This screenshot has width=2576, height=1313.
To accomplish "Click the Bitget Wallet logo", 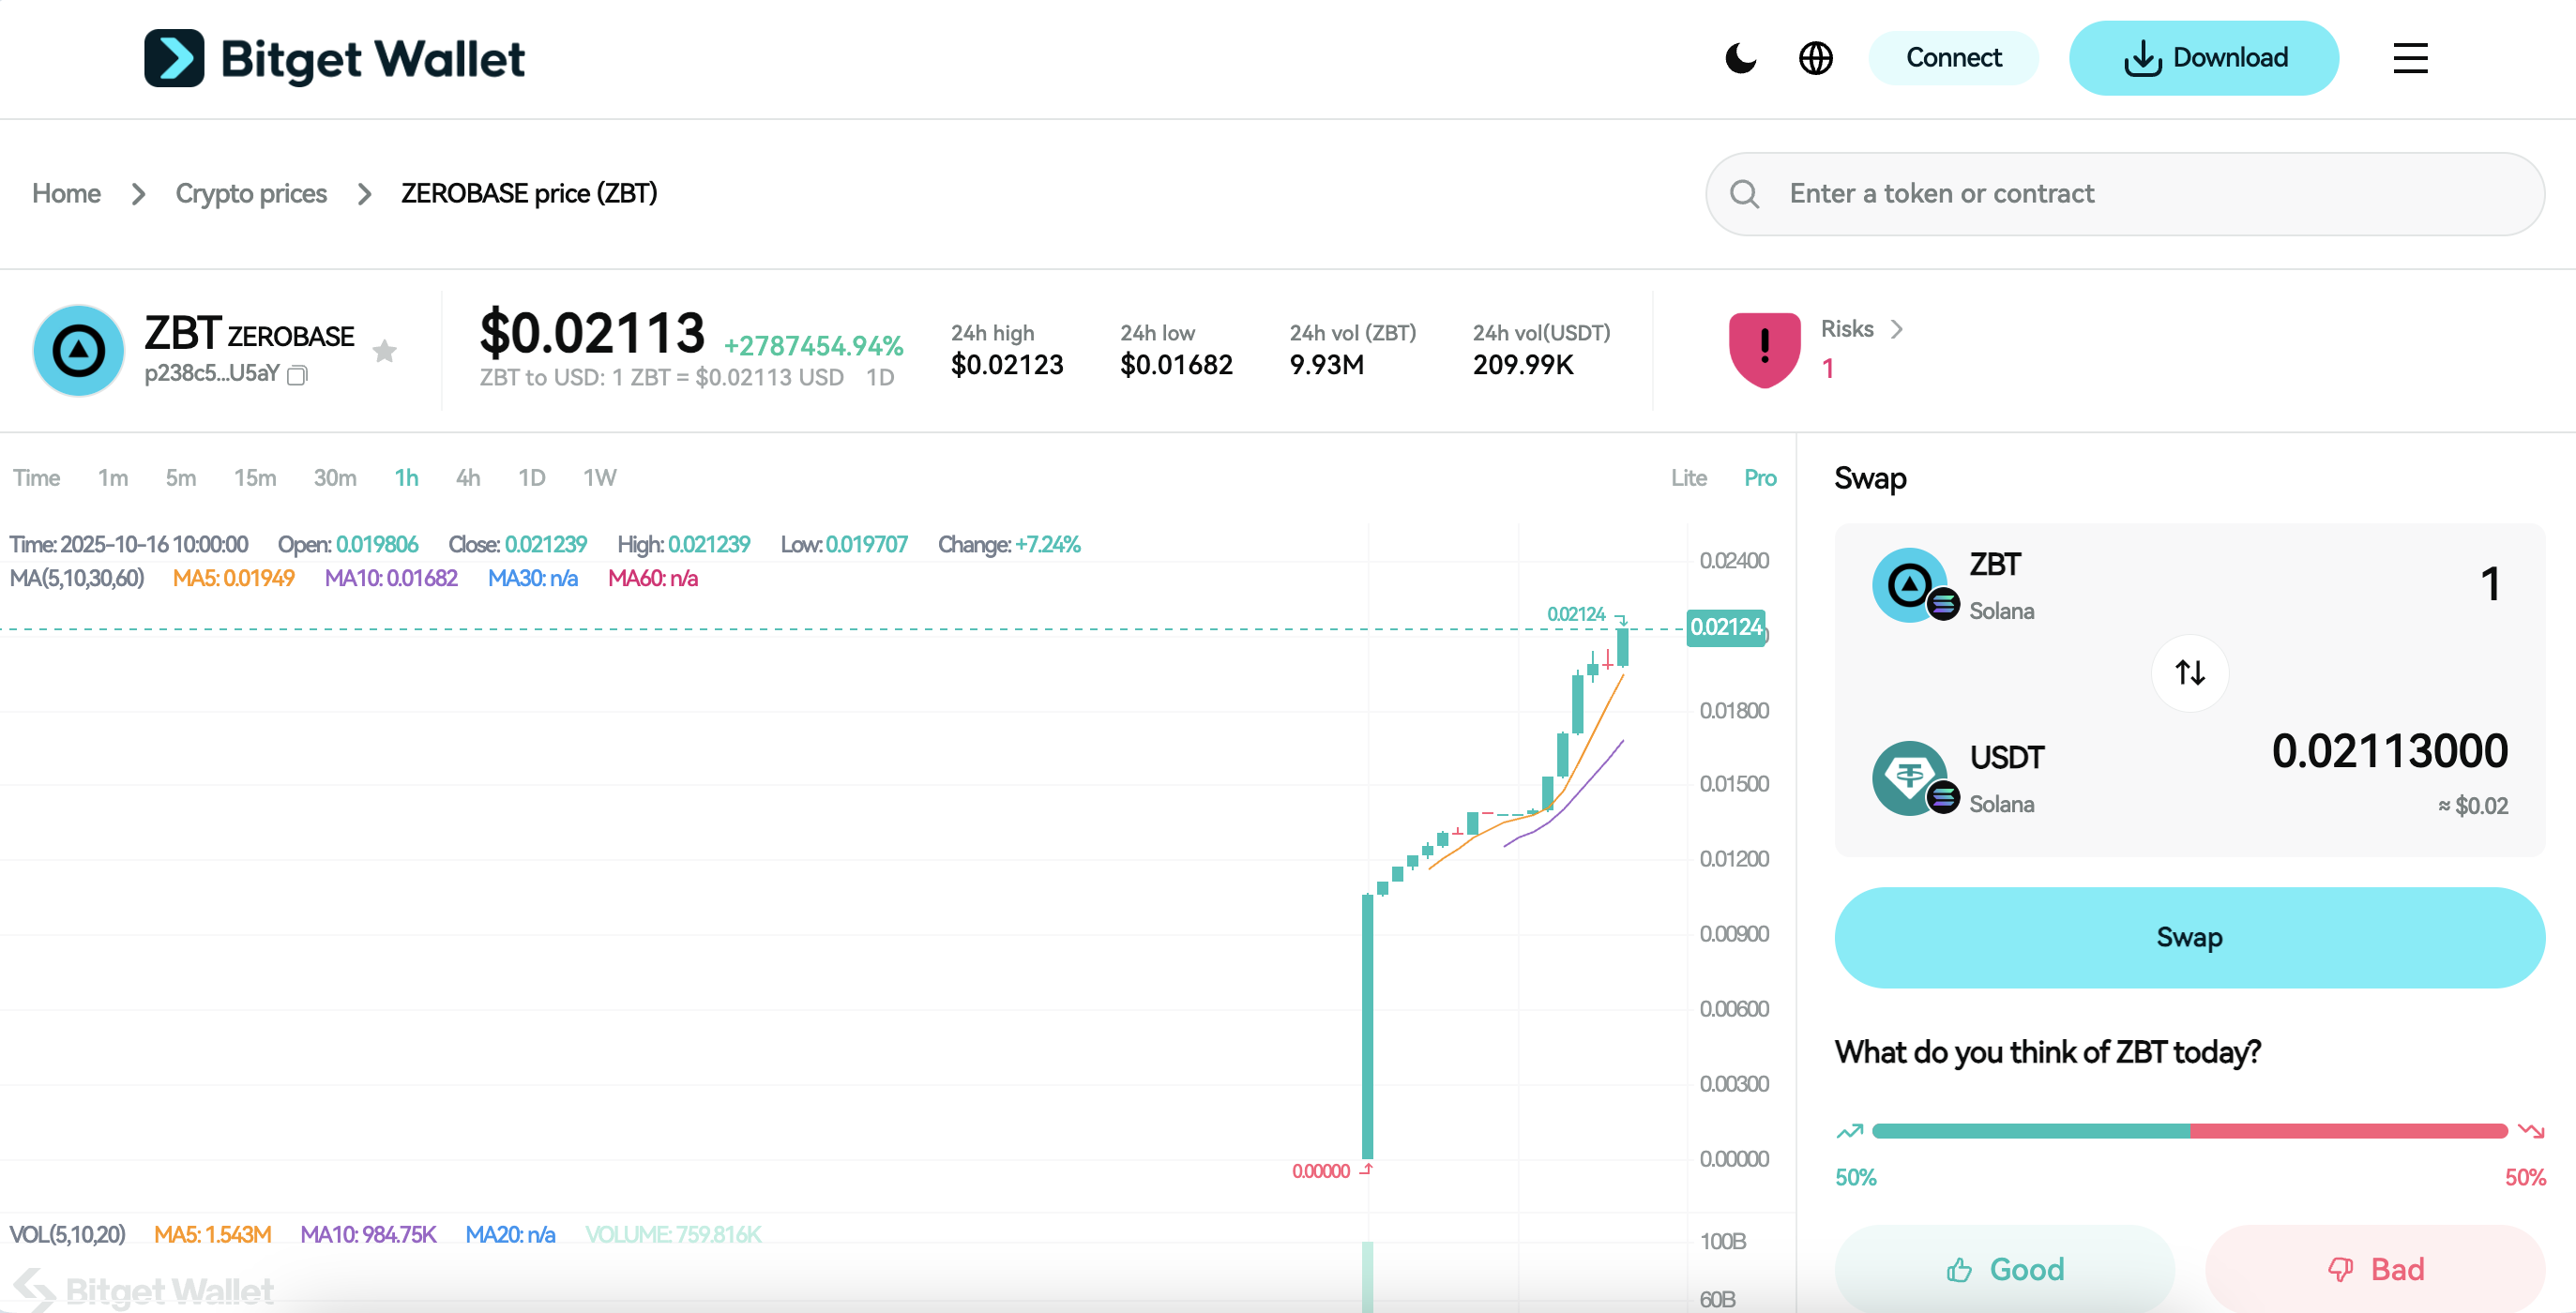I will tap(334, 58).
